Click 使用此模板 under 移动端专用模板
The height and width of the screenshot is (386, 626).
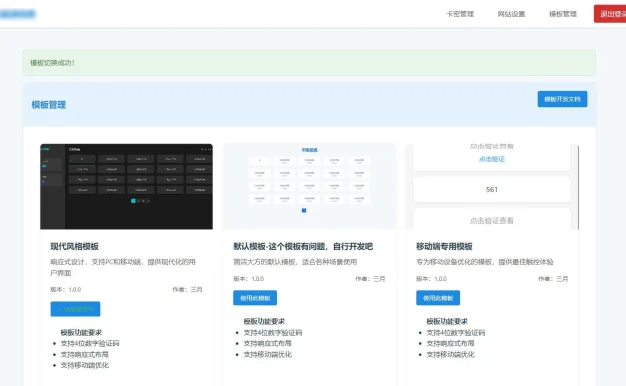(438, 298)
